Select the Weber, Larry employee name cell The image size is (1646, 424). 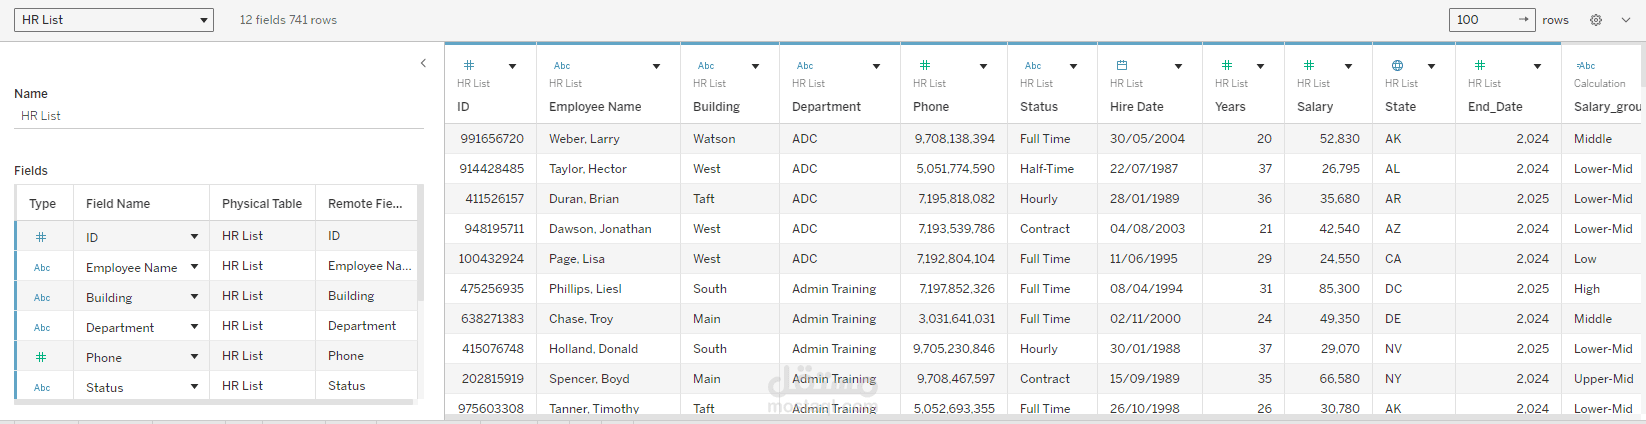click(584, 139)
